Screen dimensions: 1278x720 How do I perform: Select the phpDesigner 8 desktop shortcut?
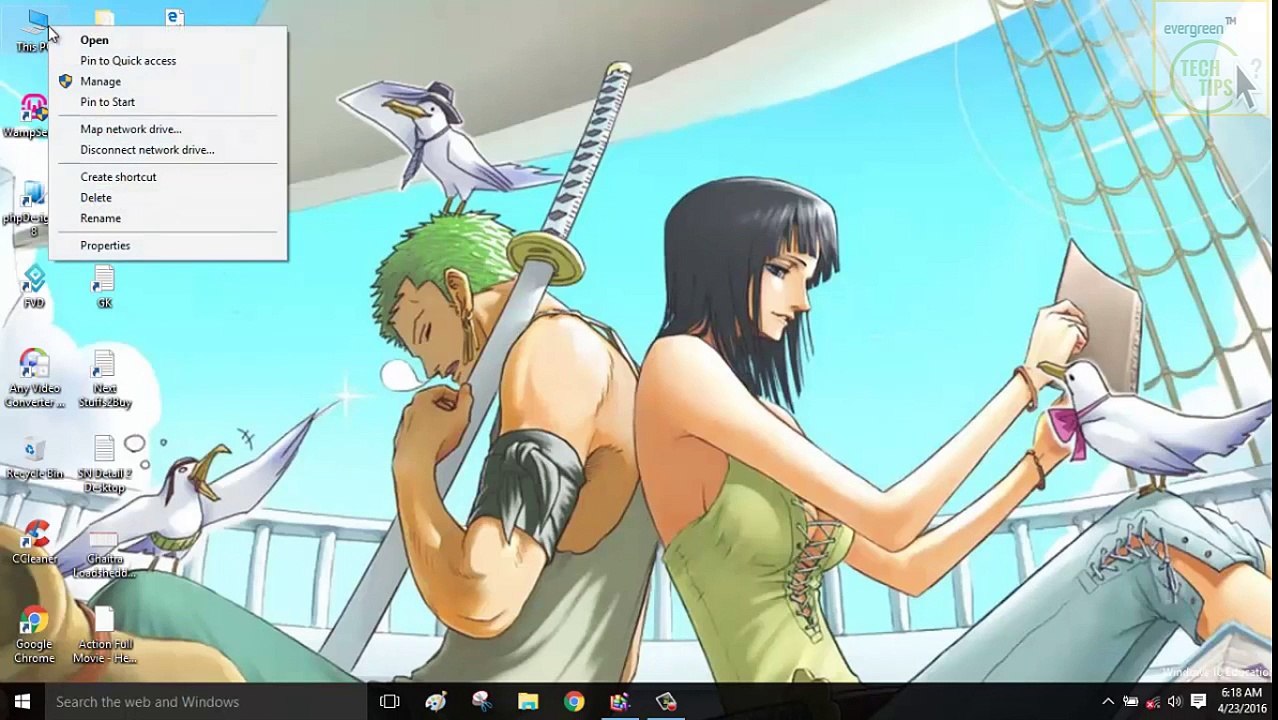pos(28,208)
